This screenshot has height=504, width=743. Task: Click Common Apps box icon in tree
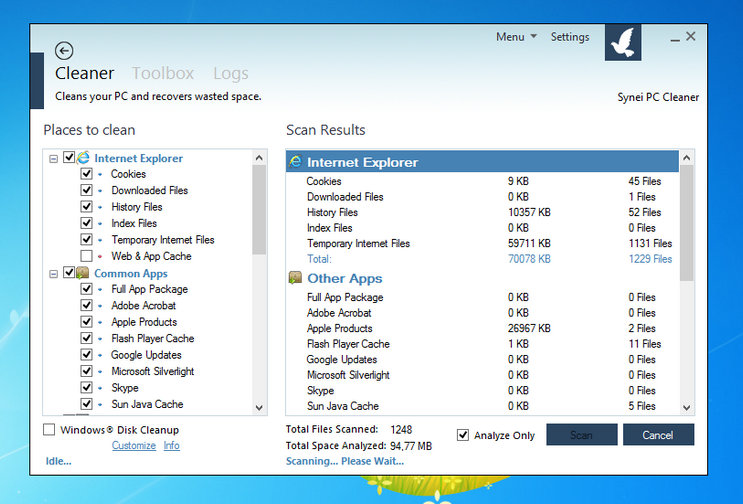click(83, 272)
